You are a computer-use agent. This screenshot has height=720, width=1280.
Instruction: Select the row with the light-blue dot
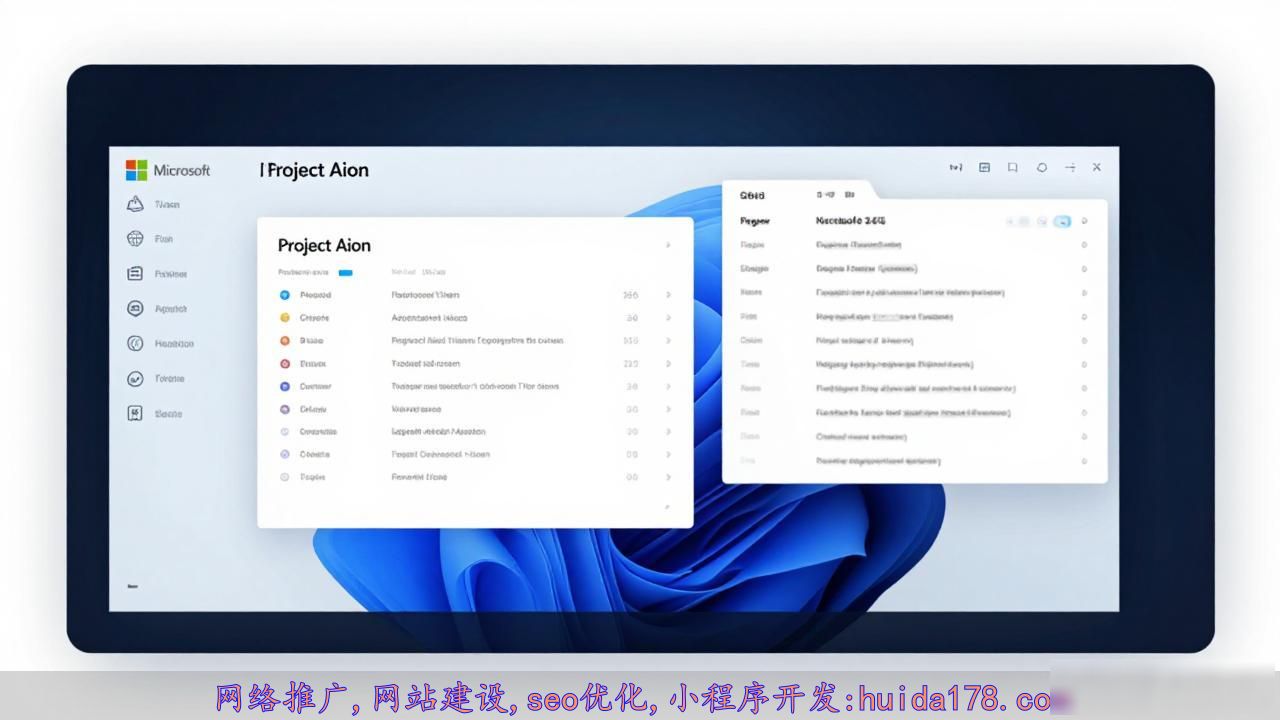pos(475,295)
